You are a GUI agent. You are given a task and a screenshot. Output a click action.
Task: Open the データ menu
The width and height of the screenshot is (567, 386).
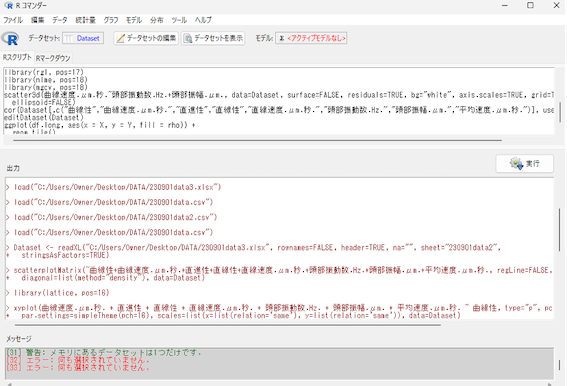point(60,20)
